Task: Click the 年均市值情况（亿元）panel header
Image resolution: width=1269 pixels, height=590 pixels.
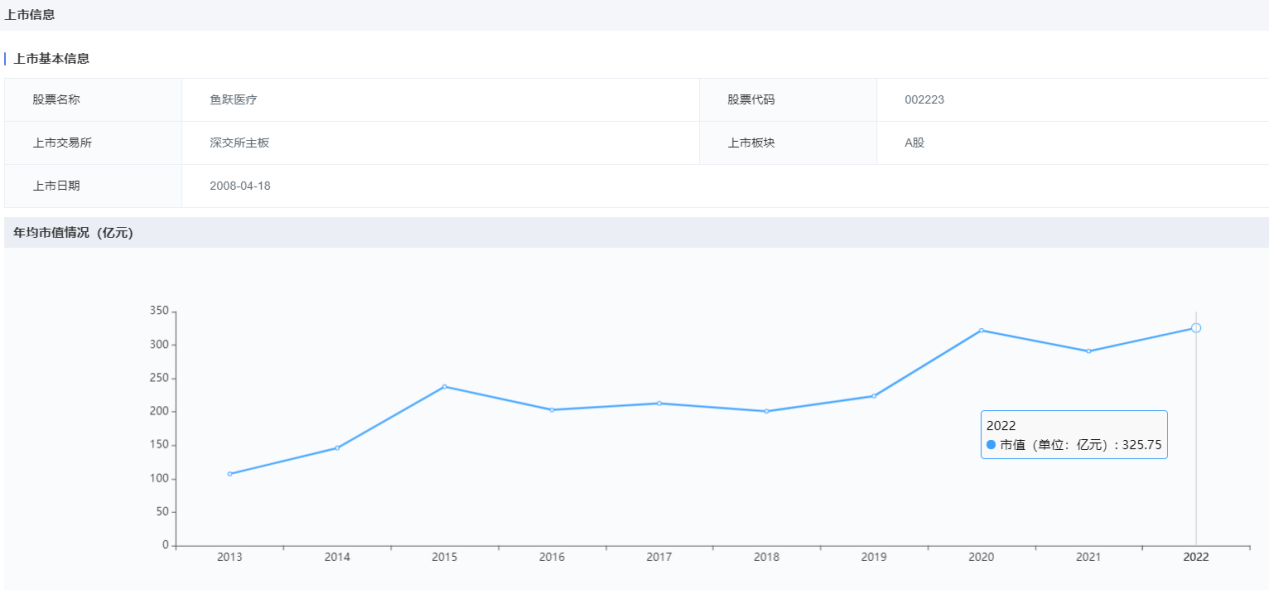Action: click(73, 233)
